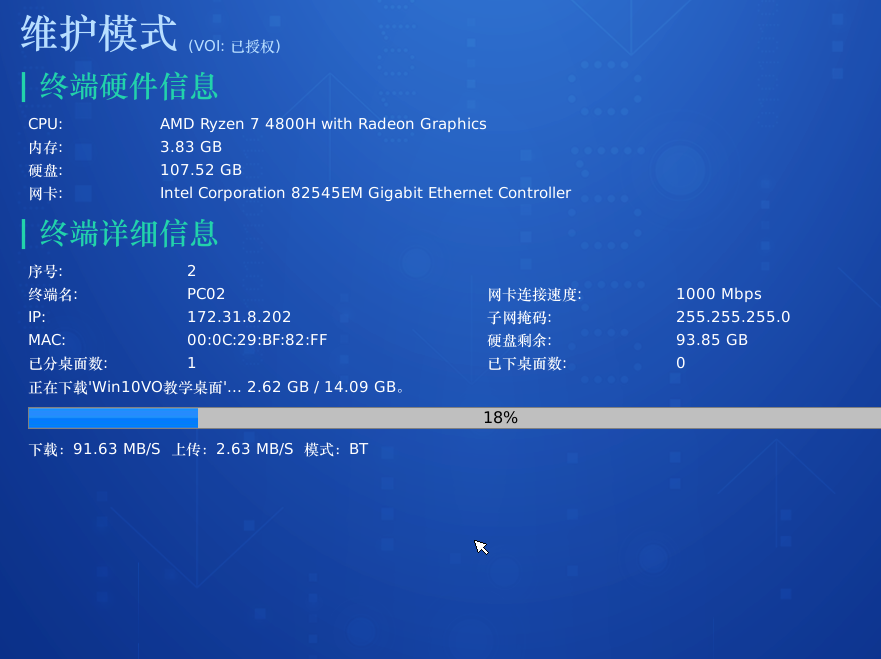Select the 93.85 GB remaining disk value
881x659 pixels.
coord(711,340)
